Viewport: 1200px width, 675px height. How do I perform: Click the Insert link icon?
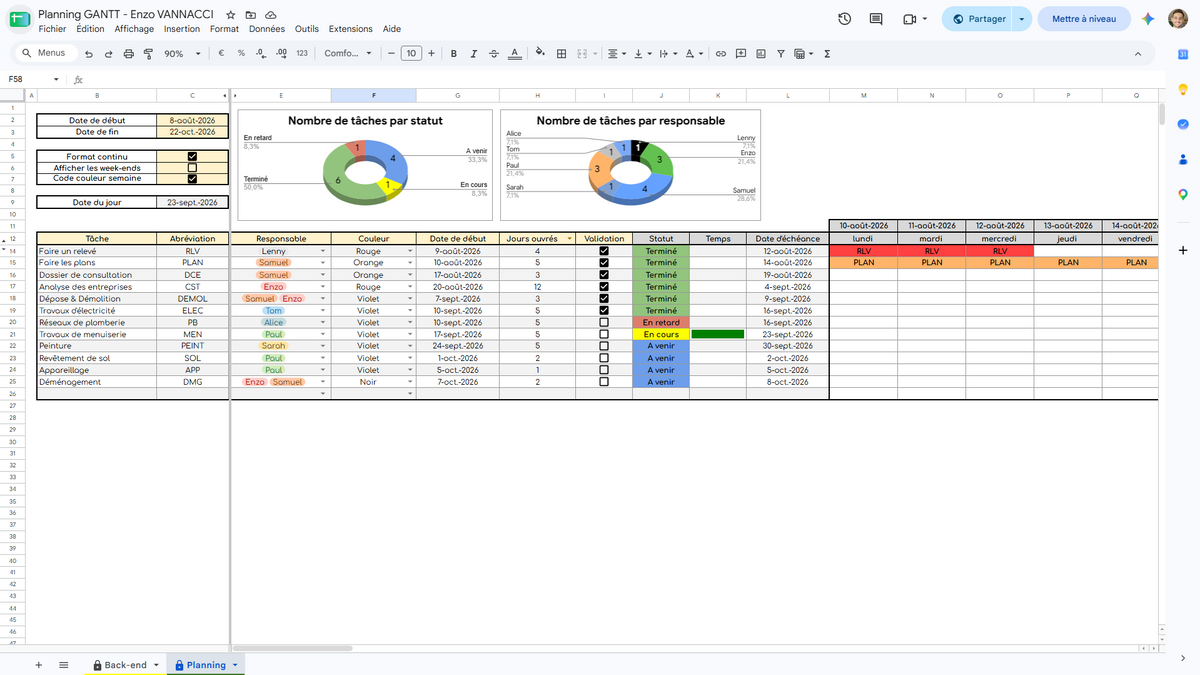(x=720, y=54)
